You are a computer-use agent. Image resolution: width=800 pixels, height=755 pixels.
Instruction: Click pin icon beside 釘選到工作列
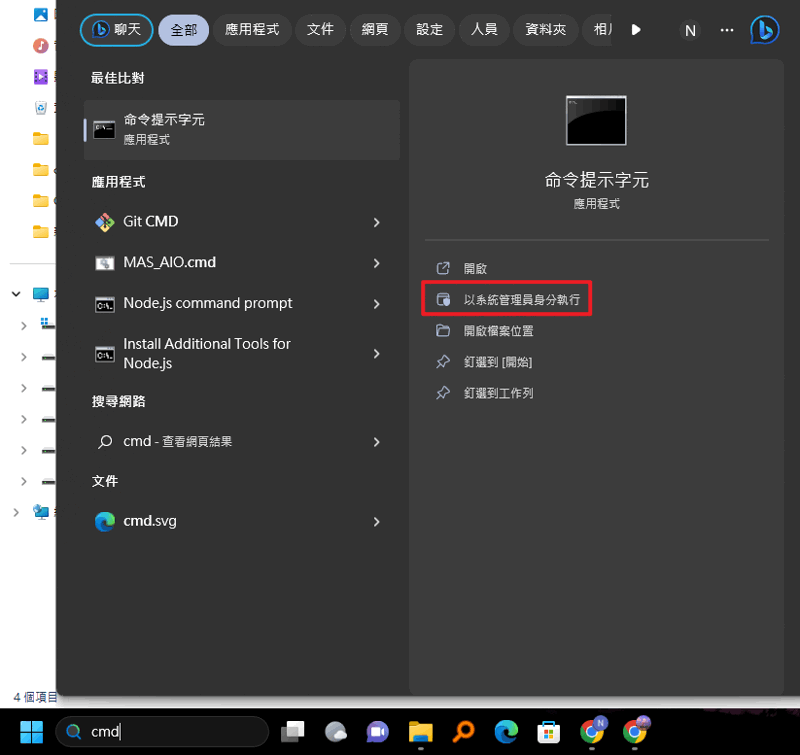tap(443, 393)
